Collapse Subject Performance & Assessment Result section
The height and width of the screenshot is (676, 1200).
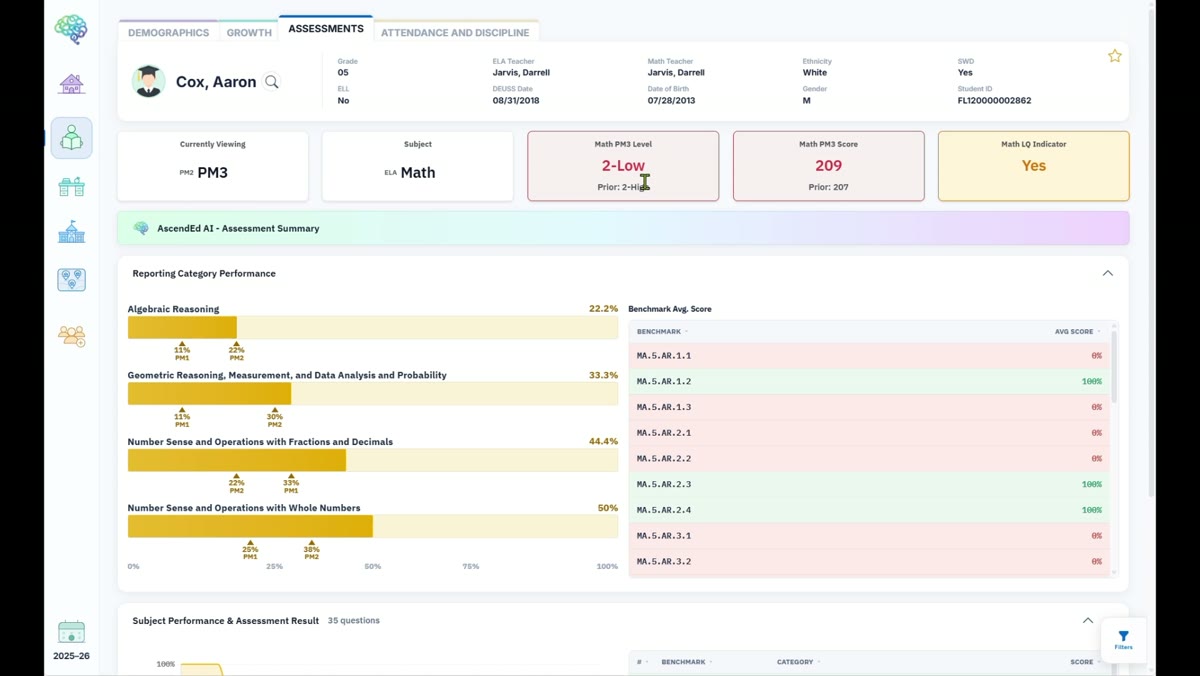point(1088,621)
